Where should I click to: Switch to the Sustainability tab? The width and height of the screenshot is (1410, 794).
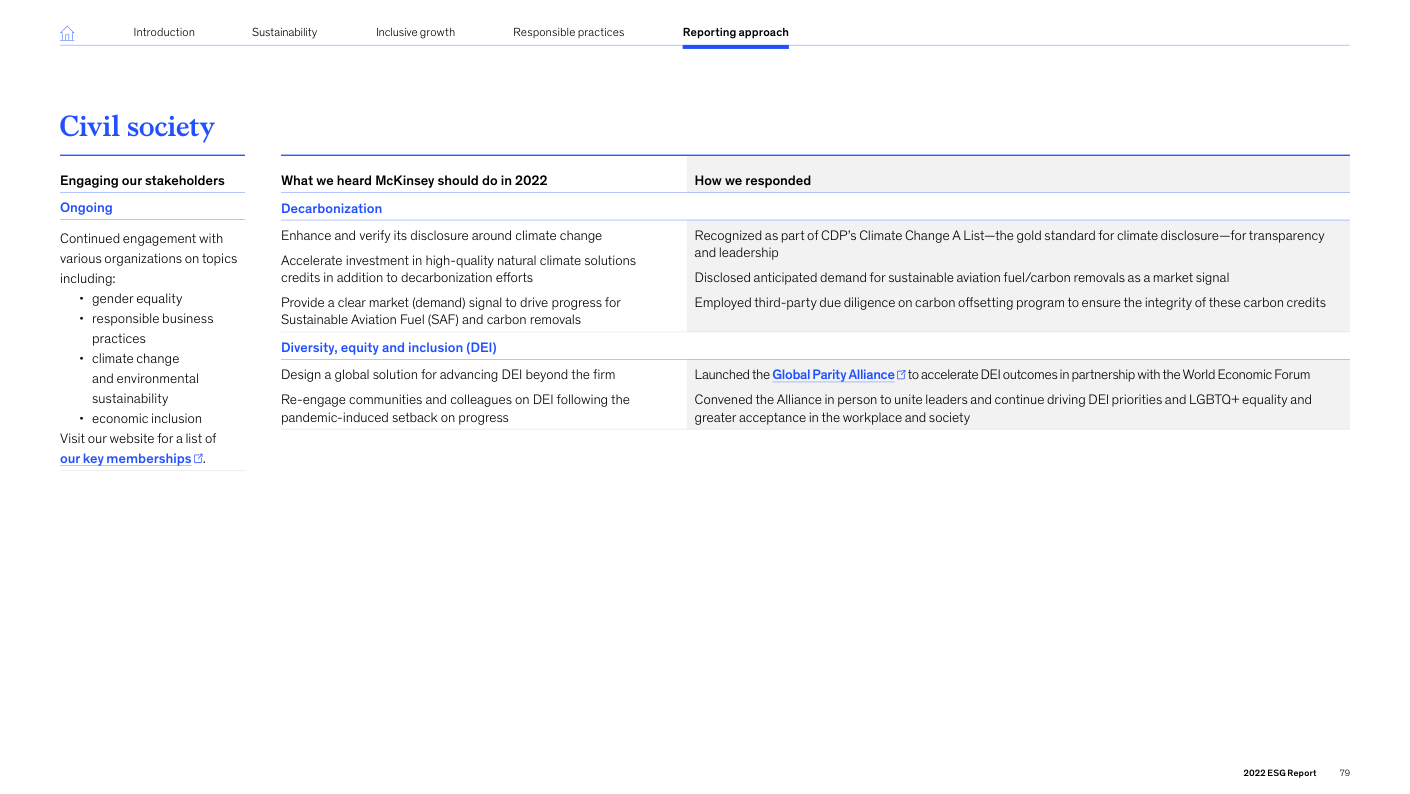[284, 32]
